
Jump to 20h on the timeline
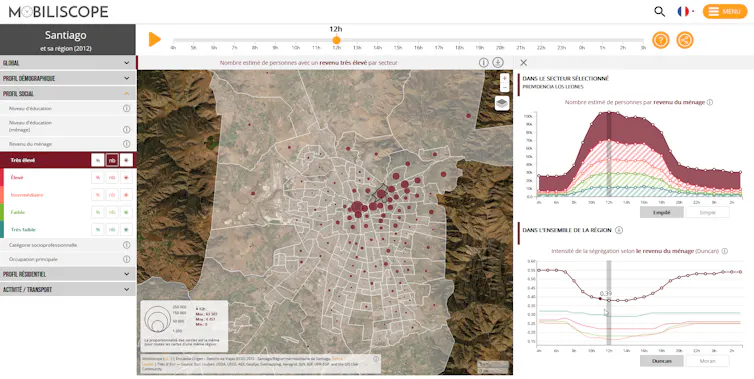click(x=500, y=48)
